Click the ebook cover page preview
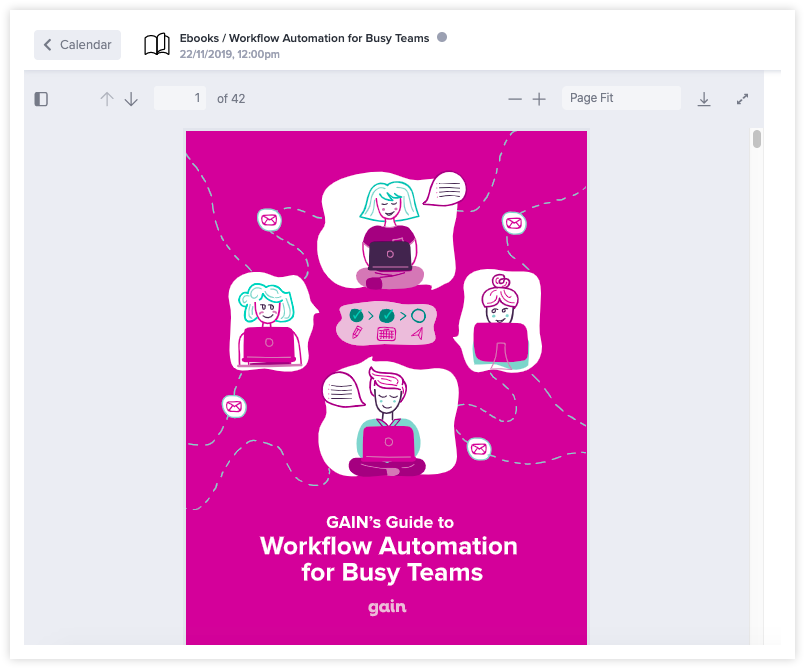This screenshot has width=805, height=669. [x=387, y=388]
